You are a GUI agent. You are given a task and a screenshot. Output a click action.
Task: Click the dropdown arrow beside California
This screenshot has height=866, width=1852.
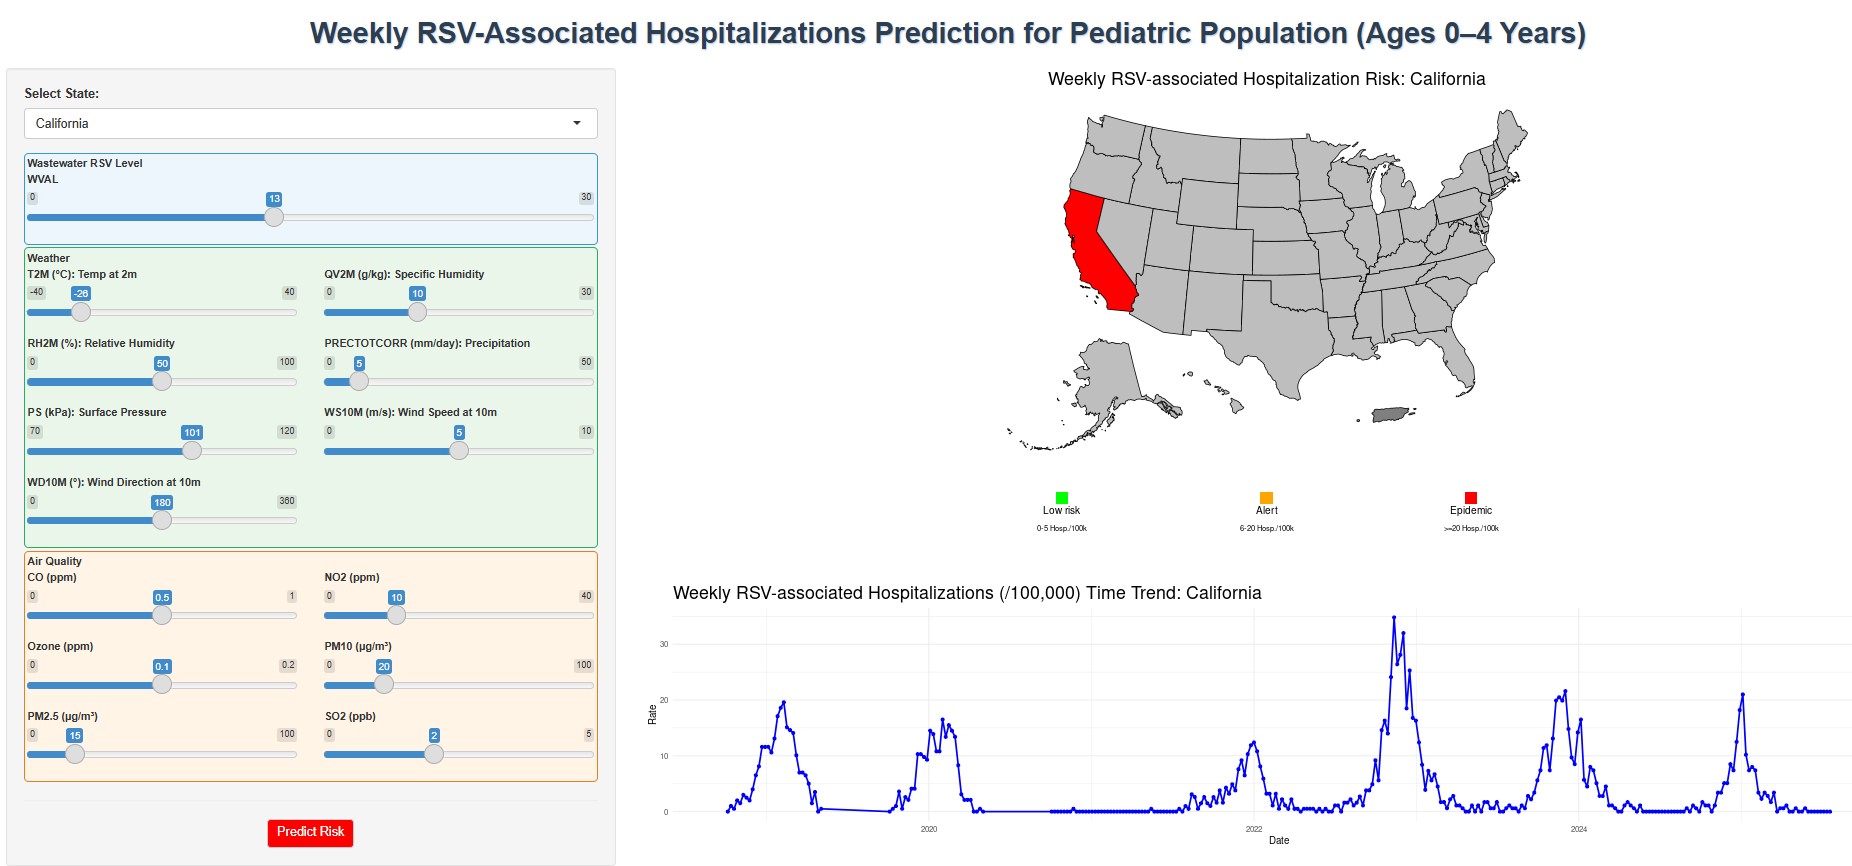click(x=577, y=124)
